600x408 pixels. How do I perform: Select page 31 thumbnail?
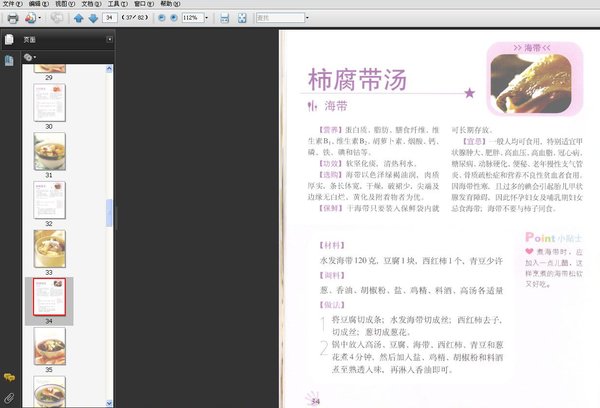49,151
